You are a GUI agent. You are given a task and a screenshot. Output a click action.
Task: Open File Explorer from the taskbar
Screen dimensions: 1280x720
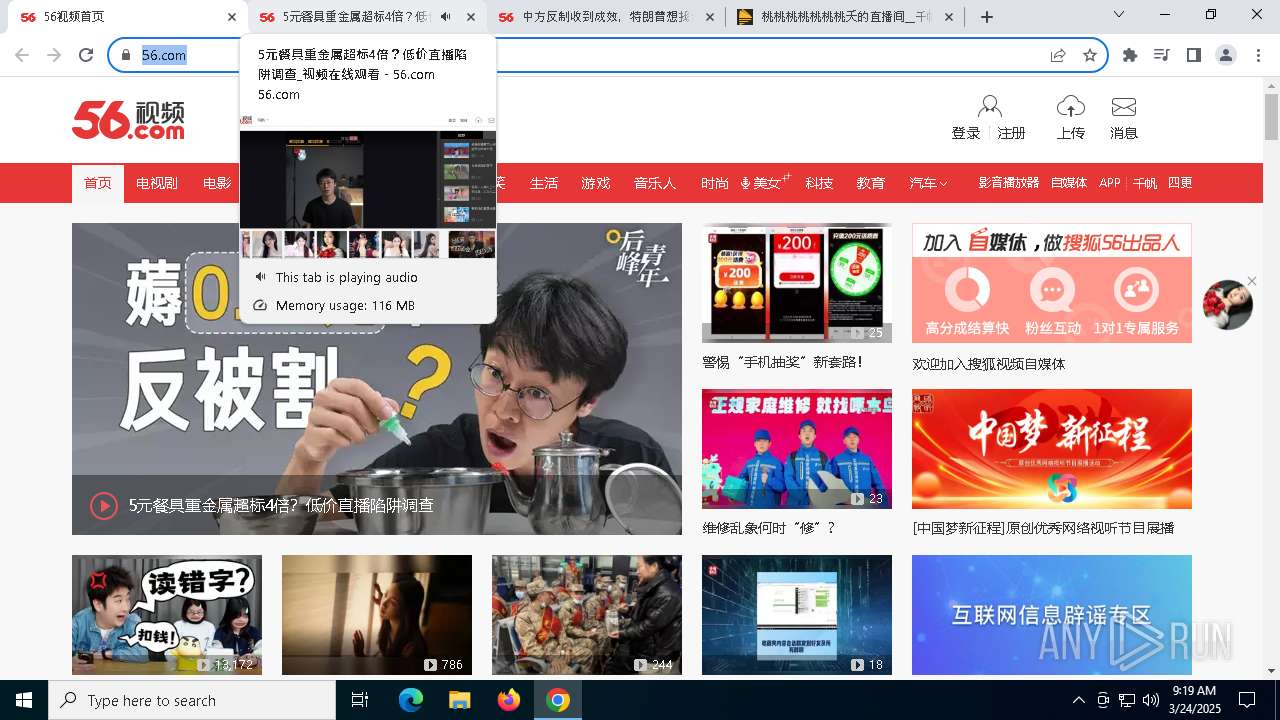460,700
